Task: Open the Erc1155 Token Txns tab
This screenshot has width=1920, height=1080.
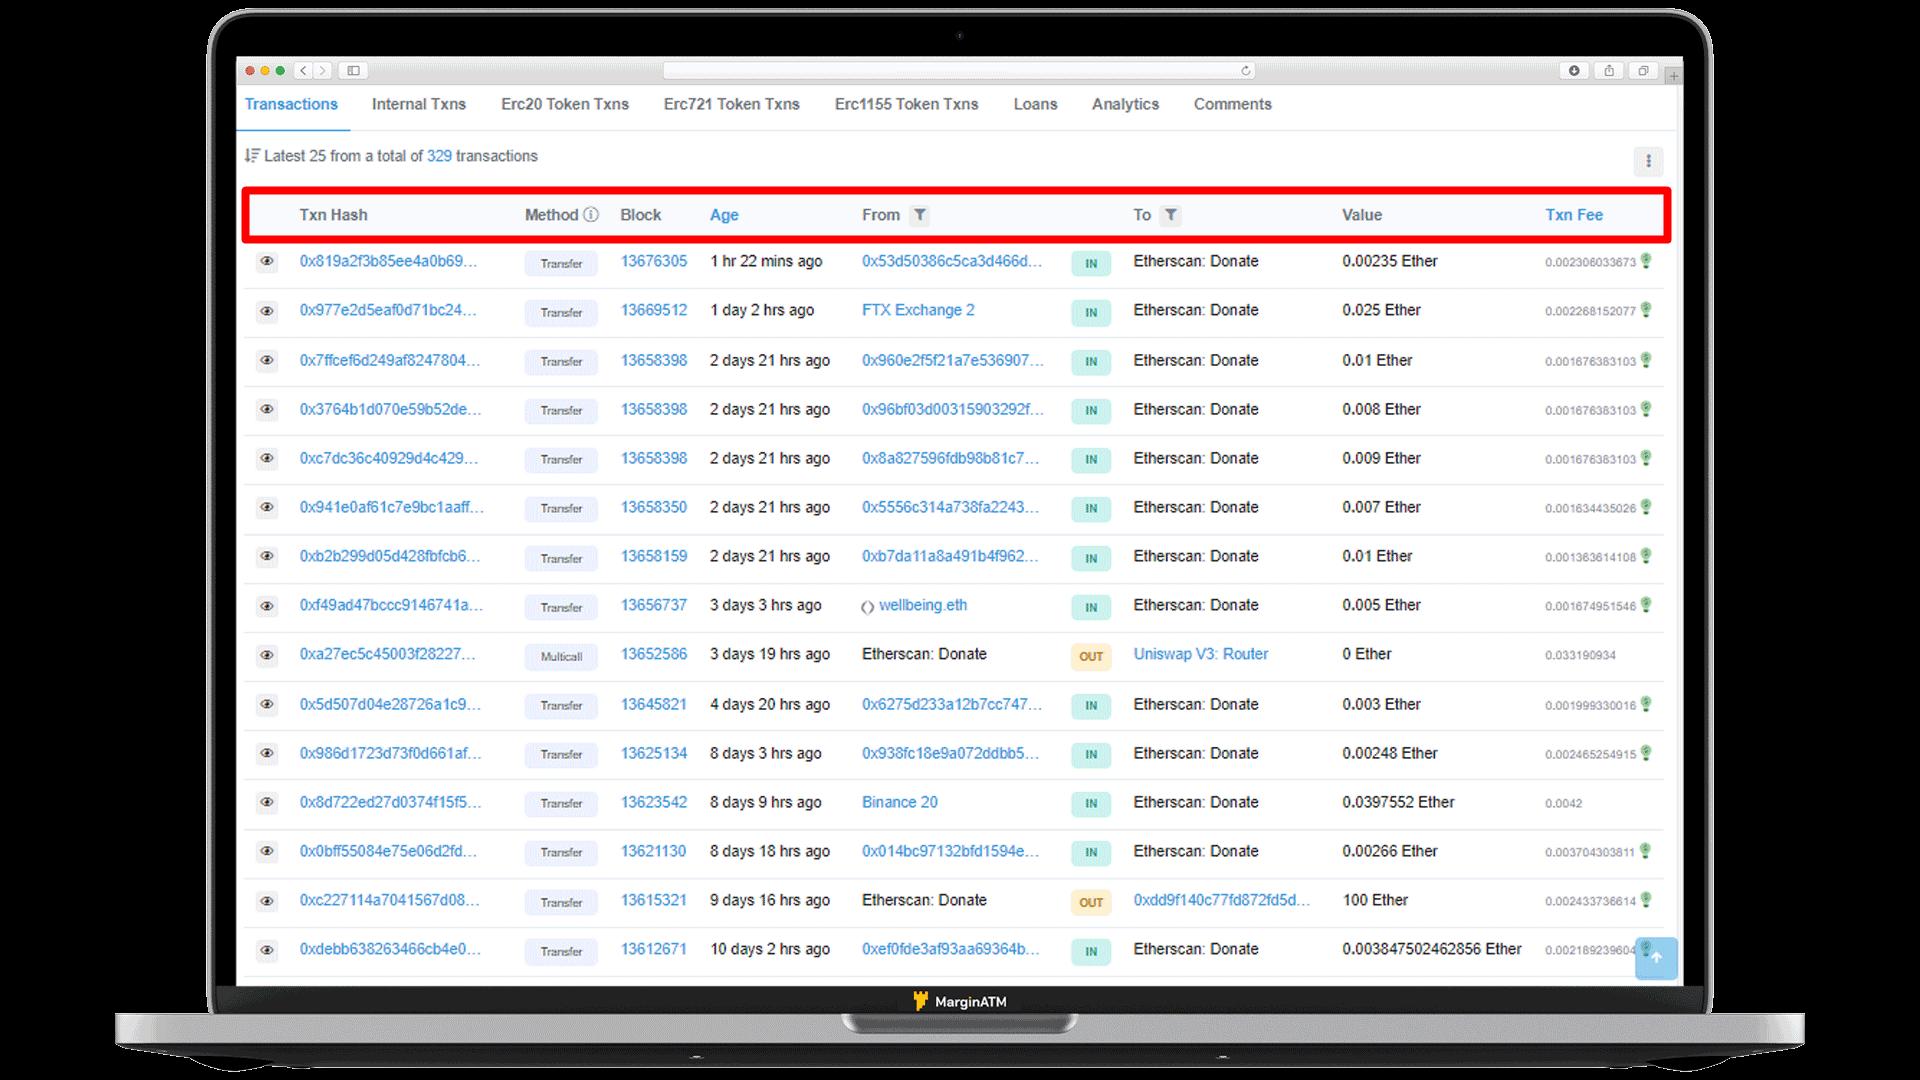Action: (907, 104)
